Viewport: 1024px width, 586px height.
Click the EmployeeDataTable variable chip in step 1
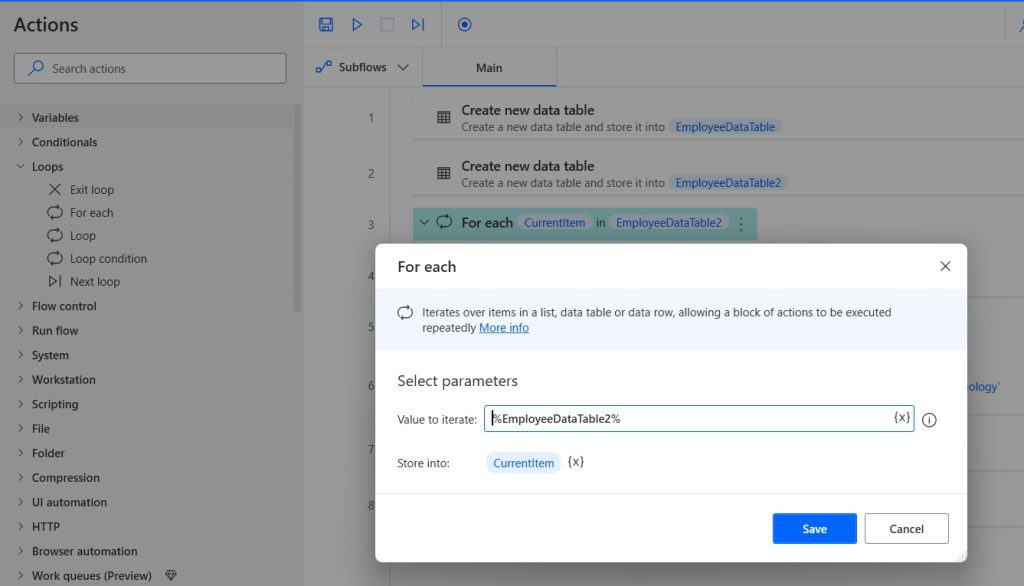point(725,127)
